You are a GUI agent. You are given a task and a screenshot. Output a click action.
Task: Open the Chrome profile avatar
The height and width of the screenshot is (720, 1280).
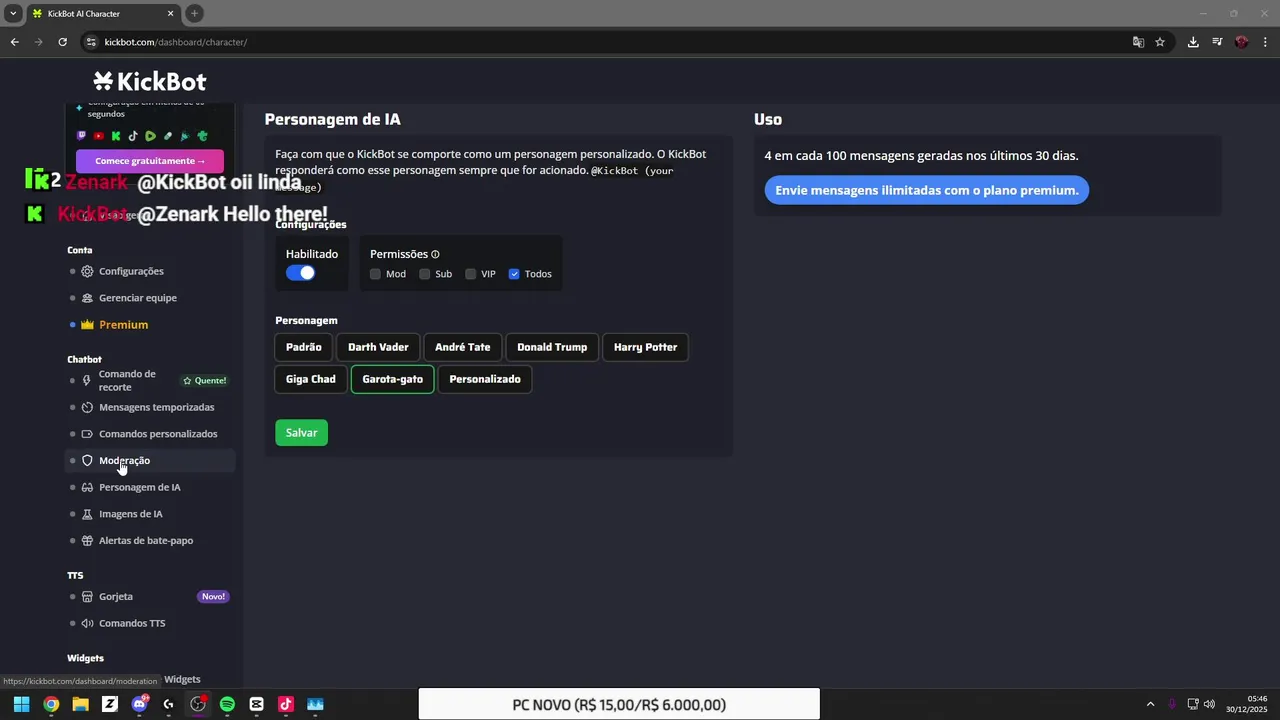pos(1241,42)
